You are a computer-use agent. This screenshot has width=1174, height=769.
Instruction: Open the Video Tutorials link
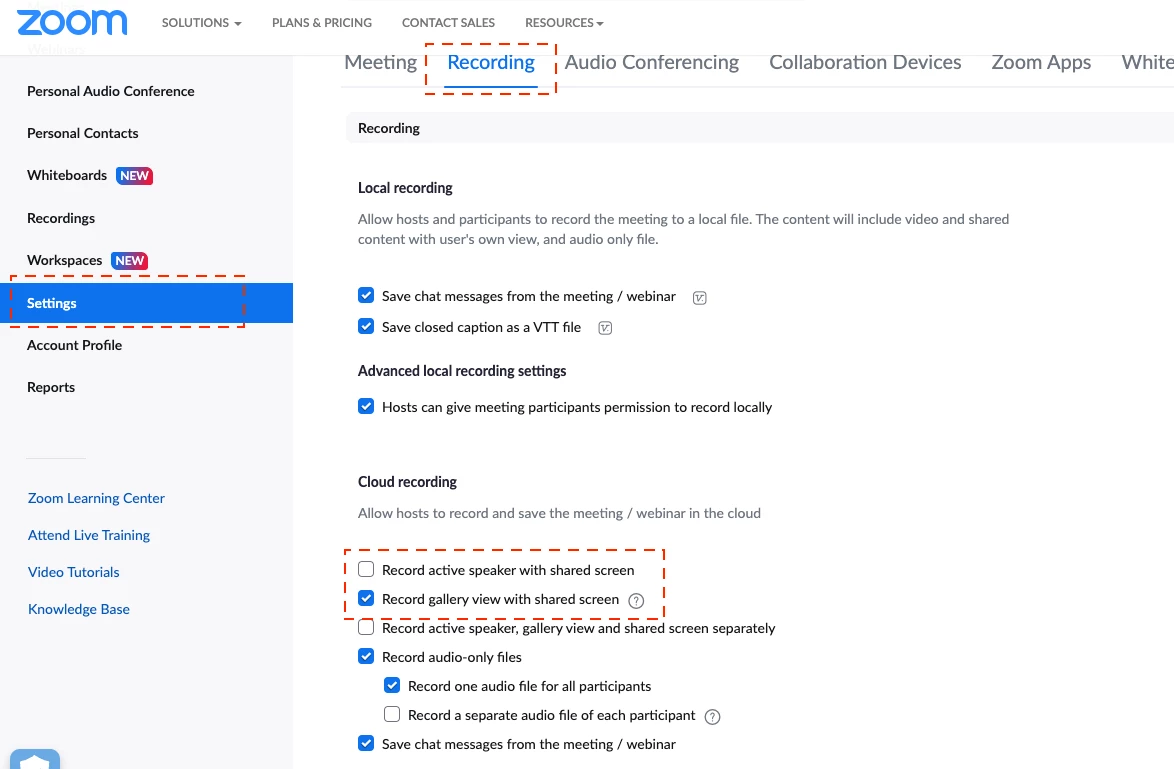pyautogui.click(x=73, y=572)
